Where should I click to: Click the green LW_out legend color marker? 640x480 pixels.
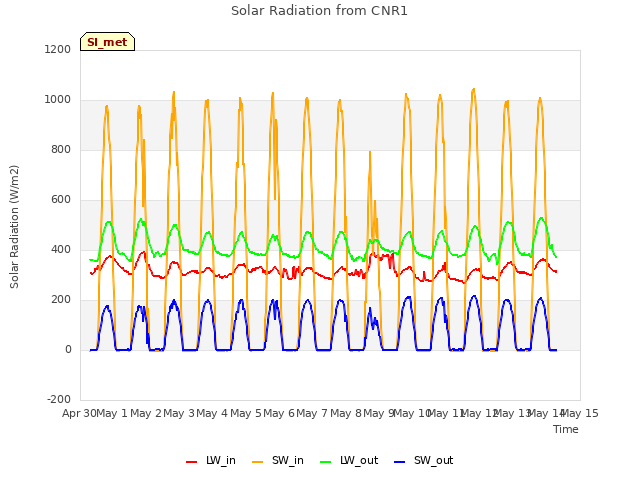pyautogui.click(x=325, y=462)
